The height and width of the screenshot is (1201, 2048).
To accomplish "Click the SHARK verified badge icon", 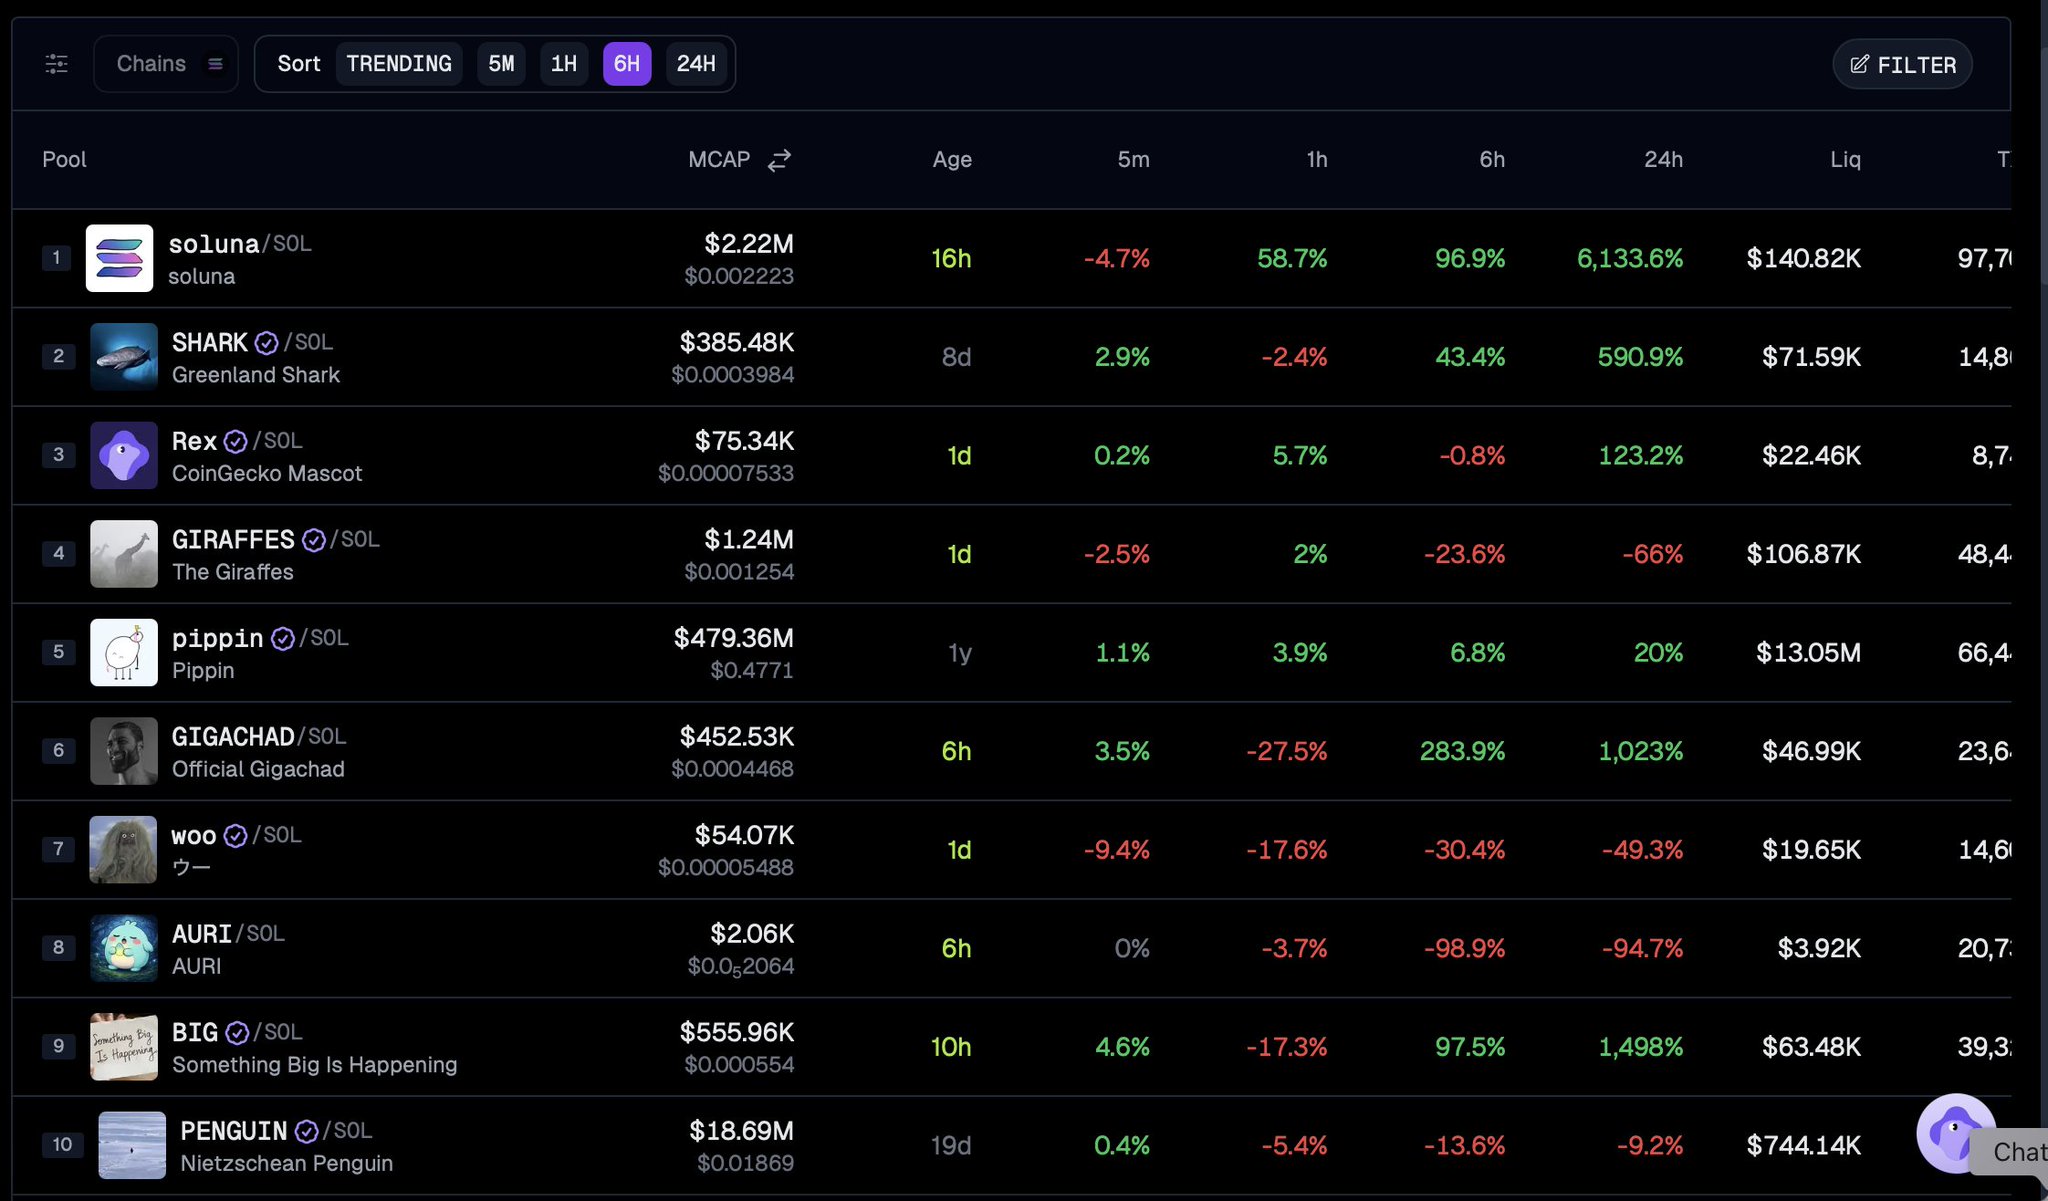I will (x=266, y=343).
